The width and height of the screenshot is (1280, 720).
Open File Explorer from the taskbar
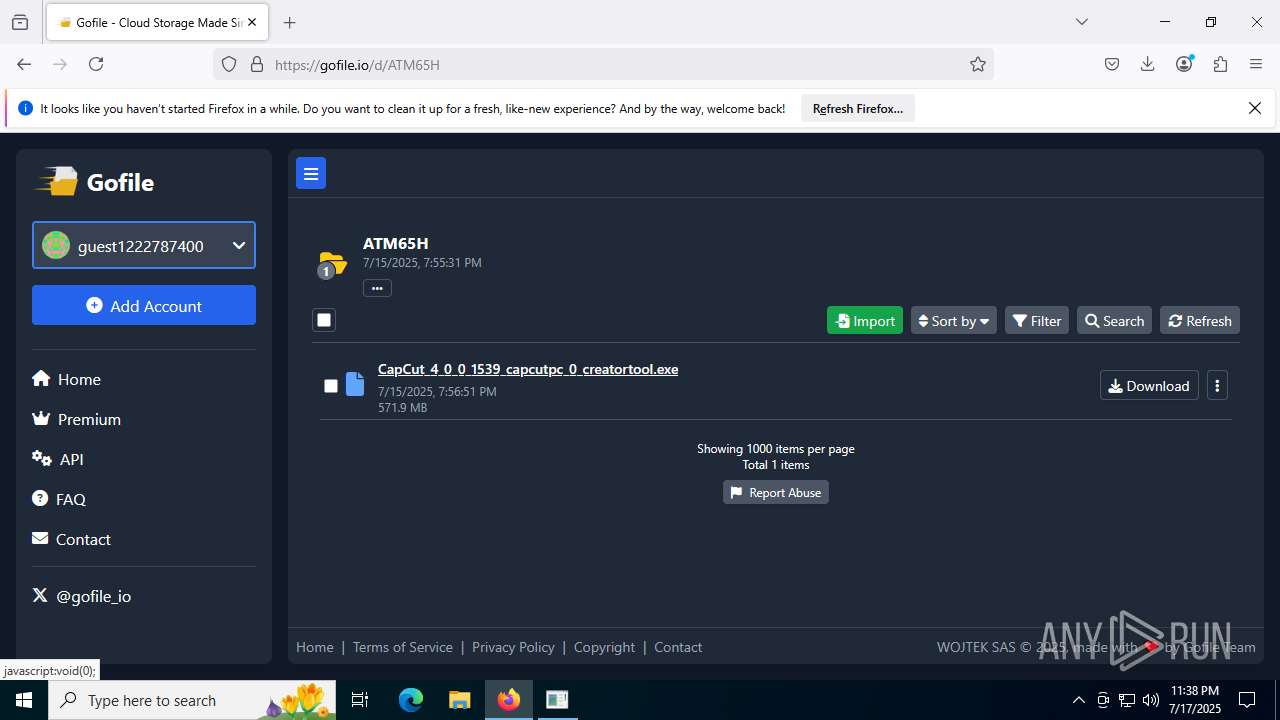pyautogui.click(x=459, y=700)
